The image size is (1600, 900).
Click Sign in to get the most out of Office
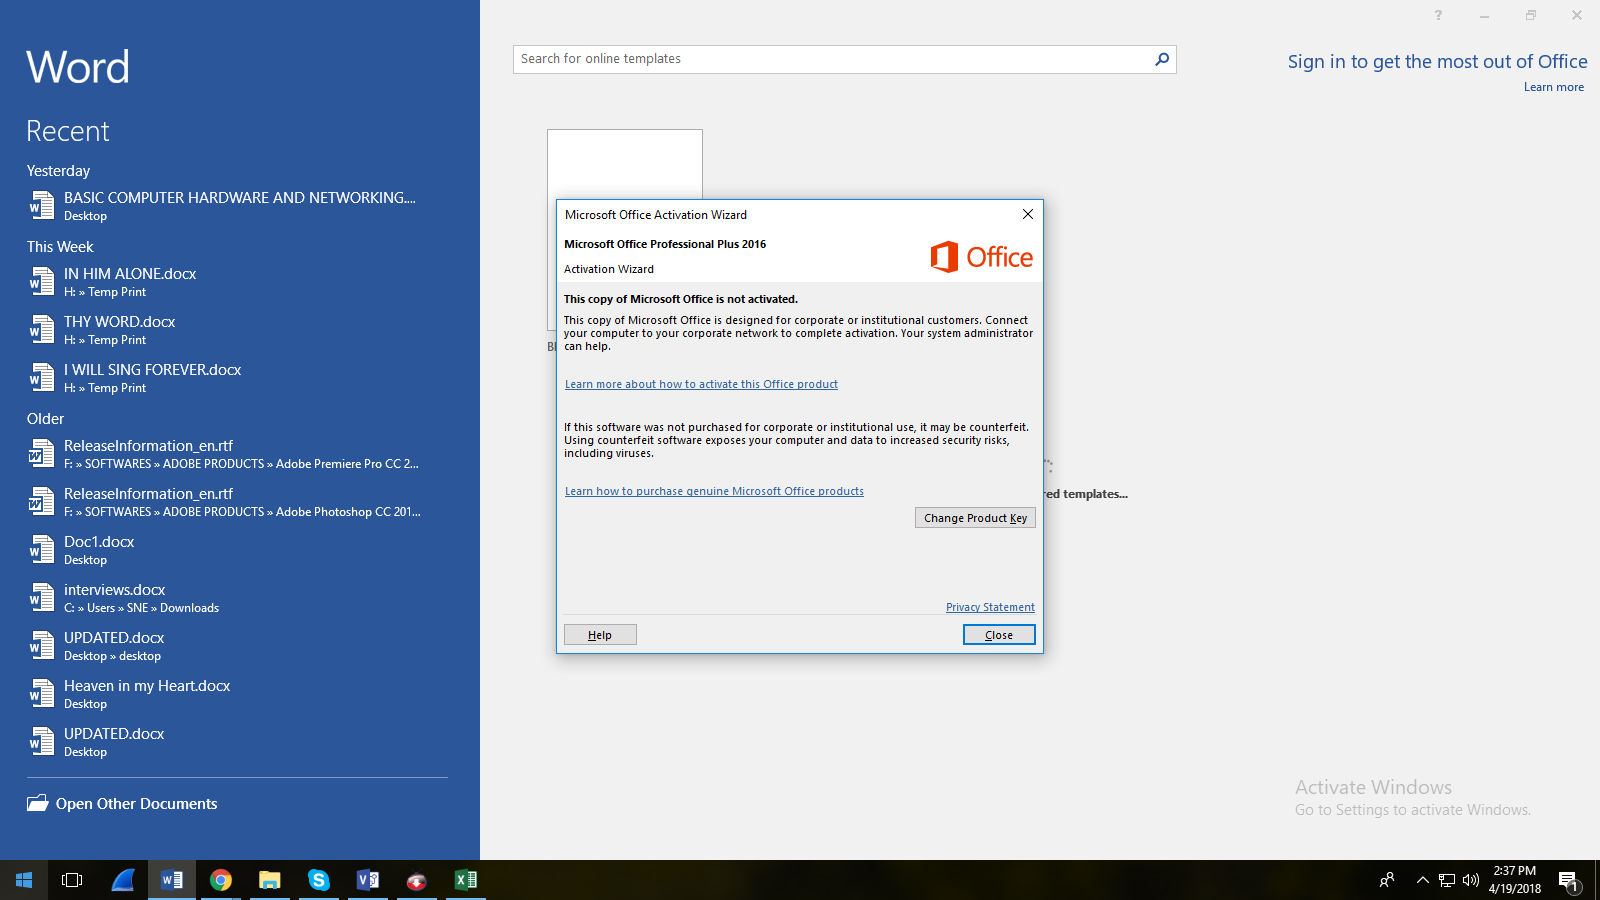(x=1437, y=62)
